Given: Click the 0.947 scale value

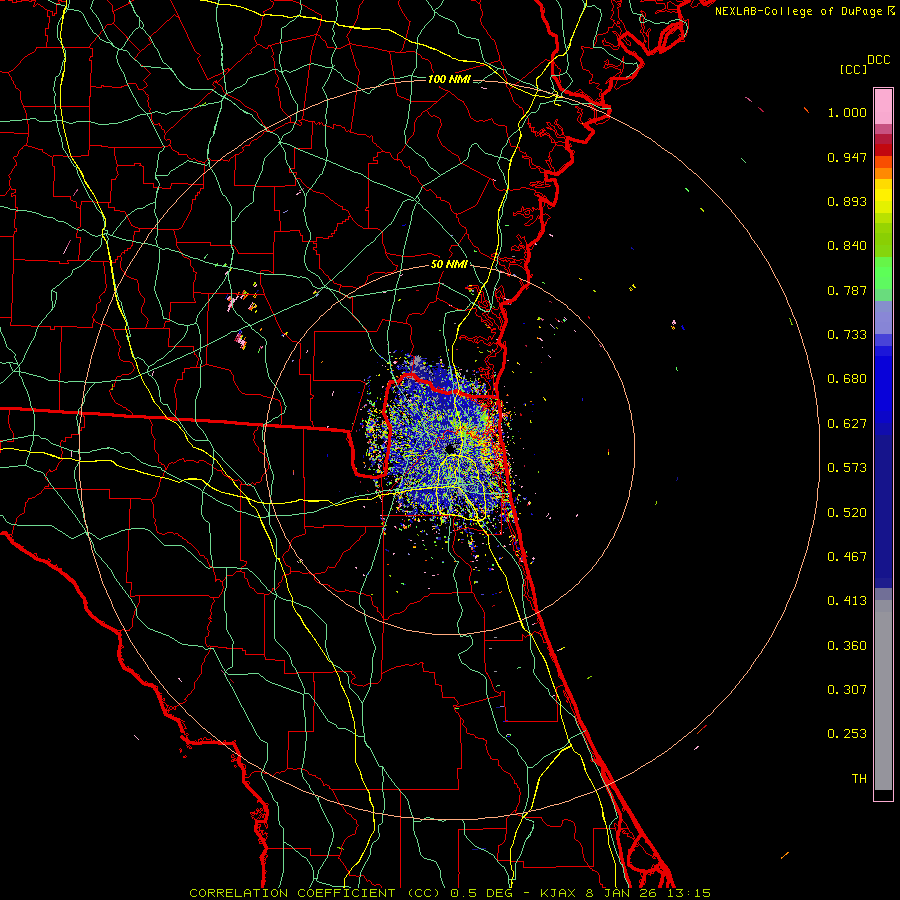Looking at the screenshot, I should point(847,157).
